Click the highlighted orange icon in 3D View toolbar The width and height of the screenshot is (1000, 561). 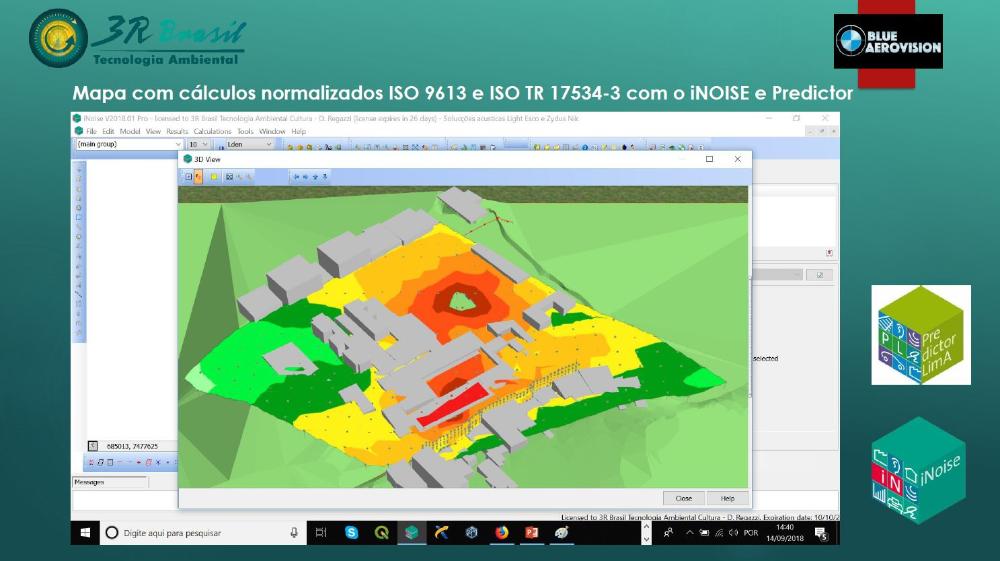(198, 177)
